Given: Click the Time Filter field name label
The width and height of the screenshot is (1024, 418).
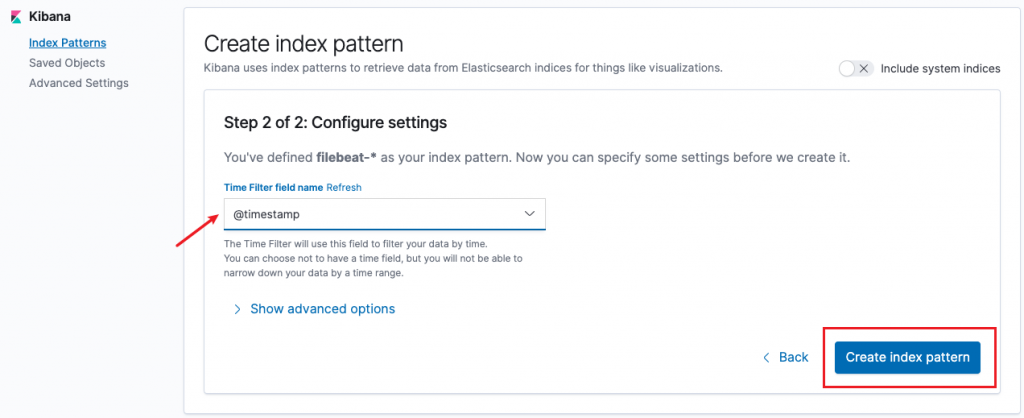Looking at the screenshot, I should point(274,187).
